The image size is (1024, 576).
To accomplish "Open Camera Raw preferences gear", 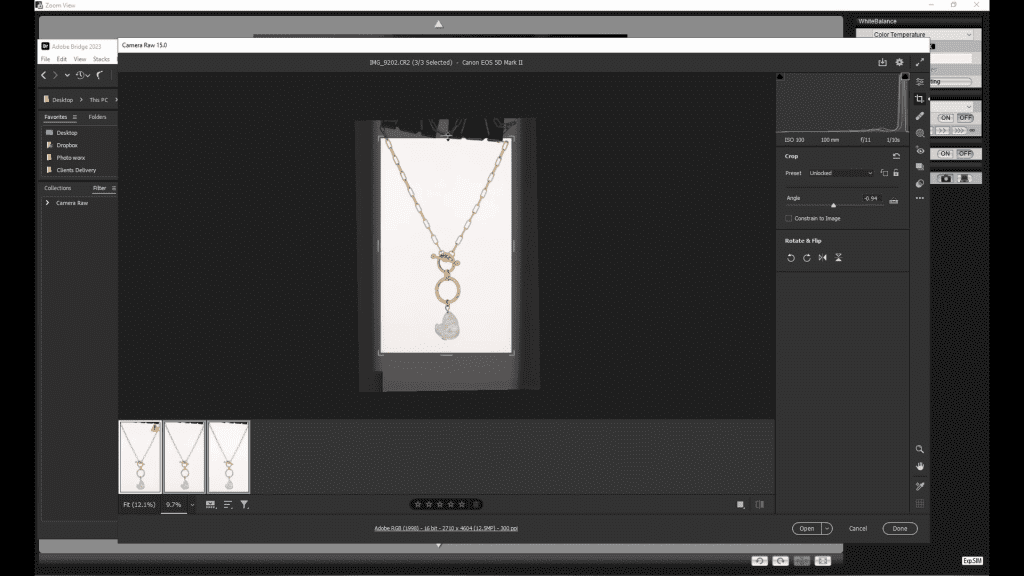I will coord(899,62).
